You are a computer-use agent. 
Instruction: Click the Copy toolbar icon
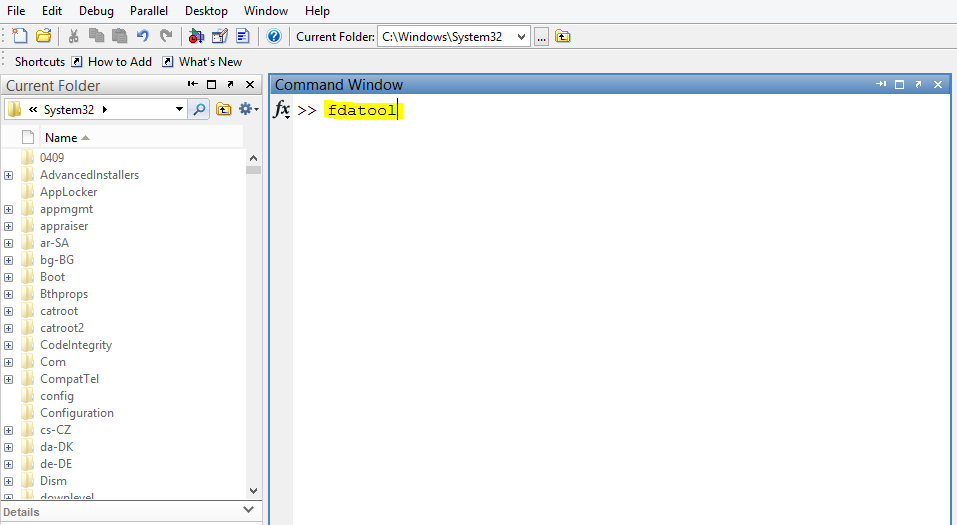tap(96, 36)
